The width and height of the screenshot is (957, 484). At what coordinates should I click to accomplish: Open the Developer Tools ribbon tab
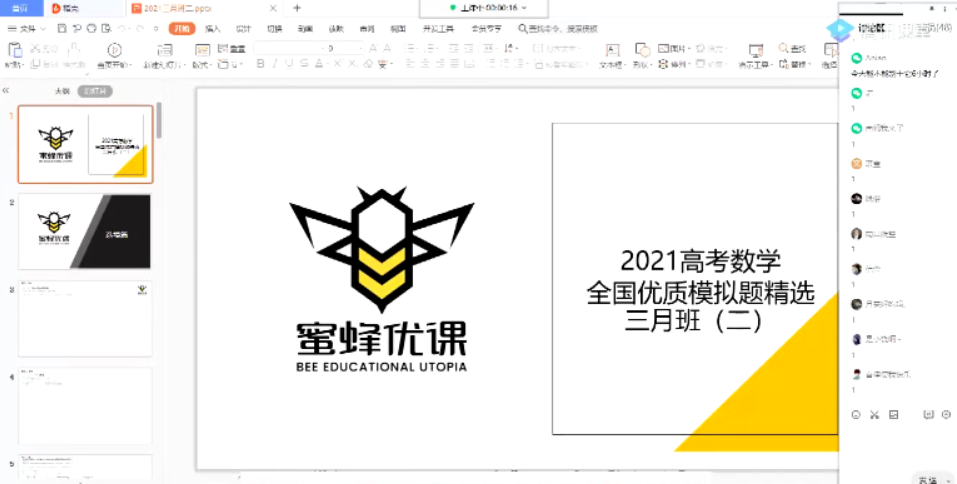[438, 29]
